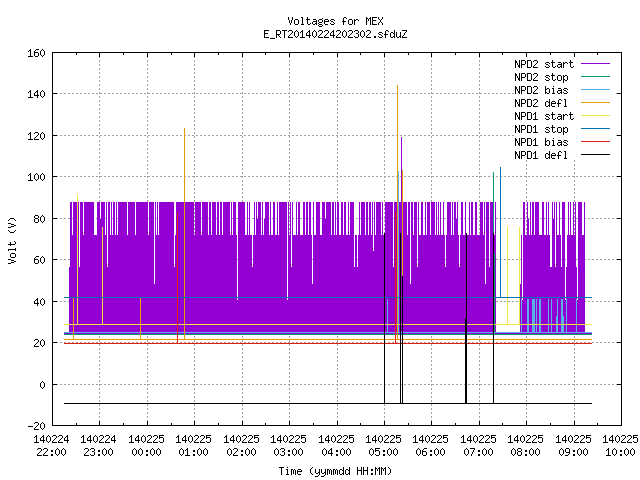This screenshot has height=480, width=640.
Task: Click the 'NPD2 stop' legend label
Action: pyautogui.click(x=541, y=77)
